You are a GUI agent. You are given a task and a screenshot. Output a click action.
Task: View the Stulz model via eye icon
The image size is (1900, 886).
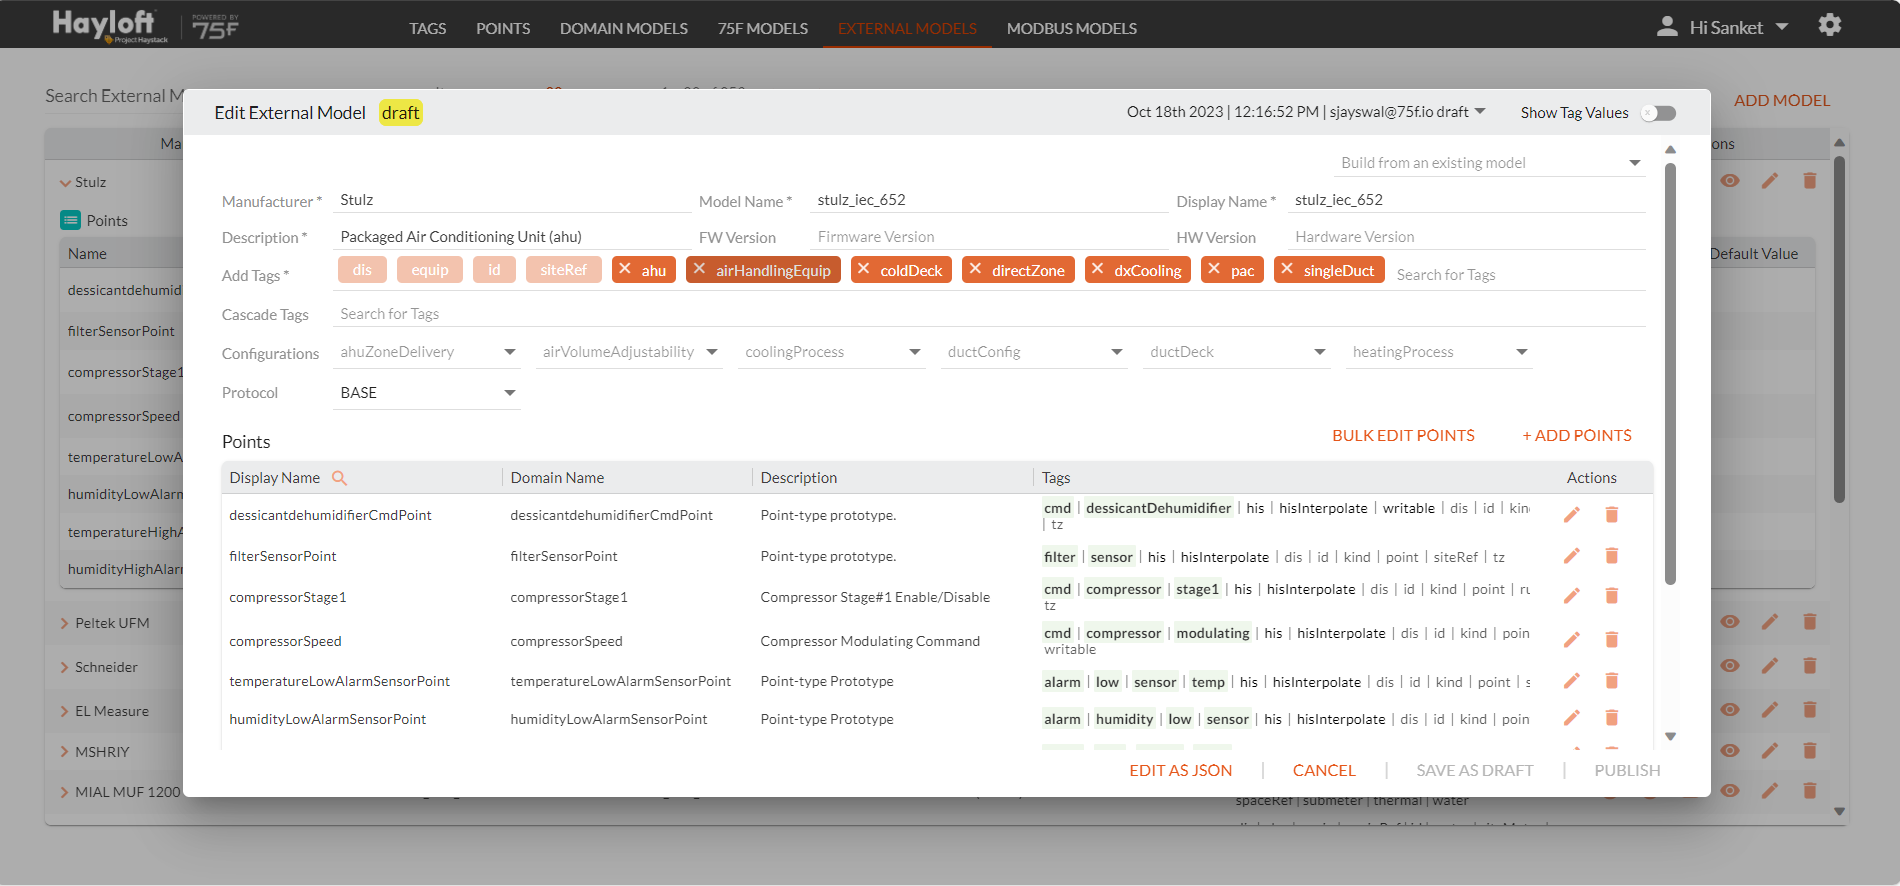[x=1730, y=181]
